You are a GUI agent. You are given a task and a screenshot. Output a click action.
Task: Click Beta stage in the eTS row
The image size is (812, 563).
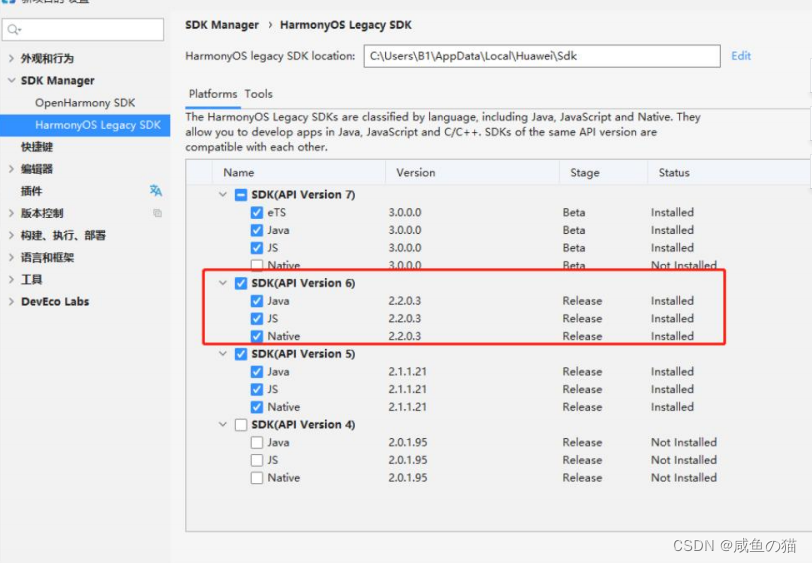pyautogui.click(x=574, y=212)
